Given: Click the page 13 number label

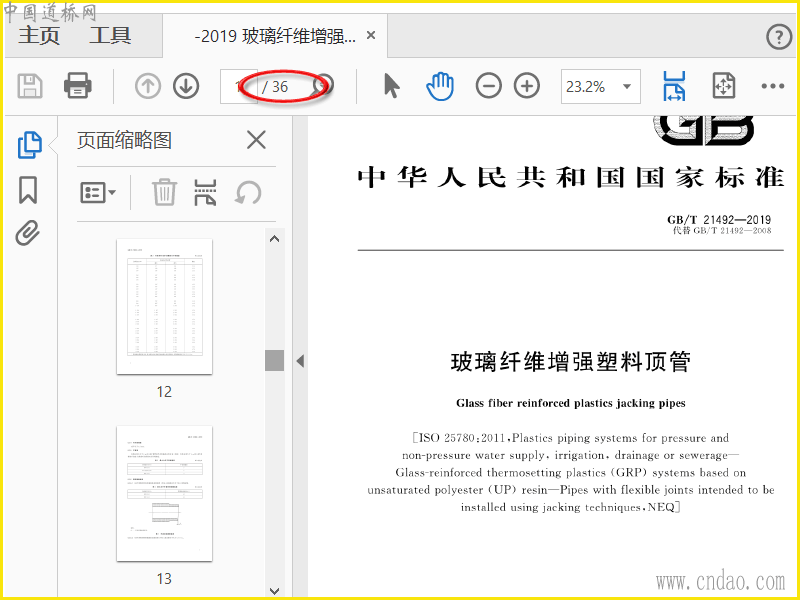Looking at the screenshot, I should 164,579.
